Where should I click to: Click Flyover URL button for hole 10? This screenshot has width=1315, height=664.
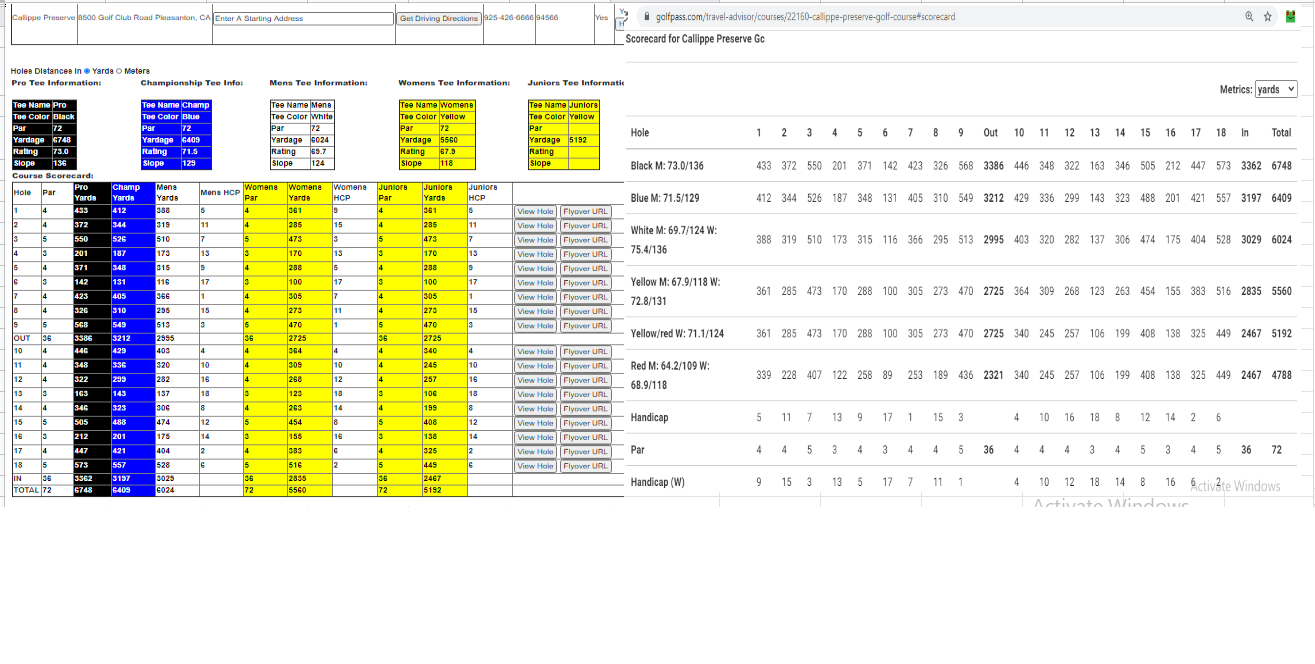[584, 352]
